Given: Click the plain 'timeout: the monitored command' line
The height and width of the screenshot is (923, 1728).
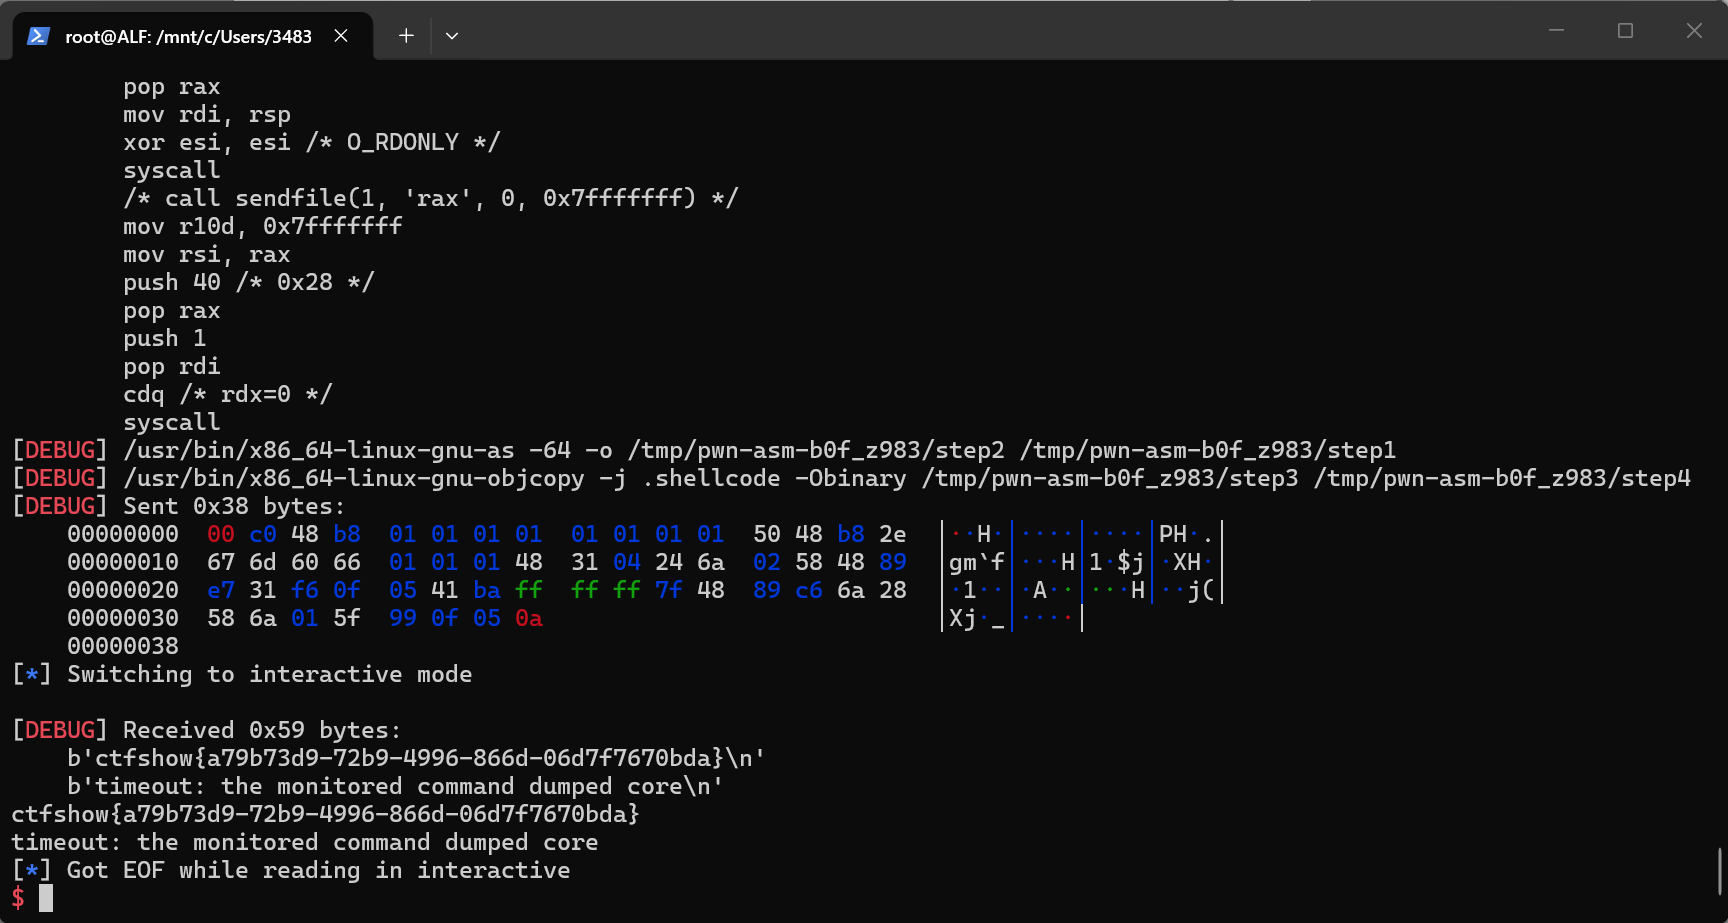Looking at the screenshot, I should click(x=305, y=842).
